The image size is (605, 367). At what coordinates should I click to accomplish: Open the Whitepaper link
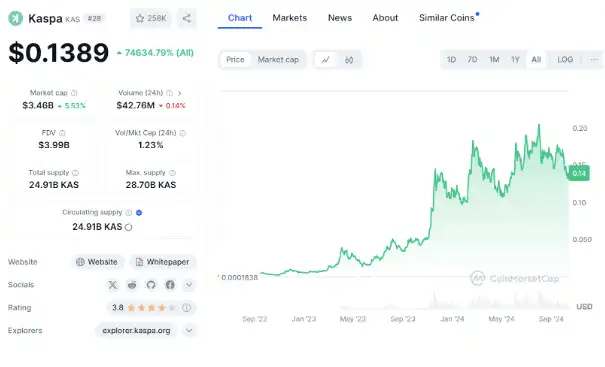(x=163, y=262)
